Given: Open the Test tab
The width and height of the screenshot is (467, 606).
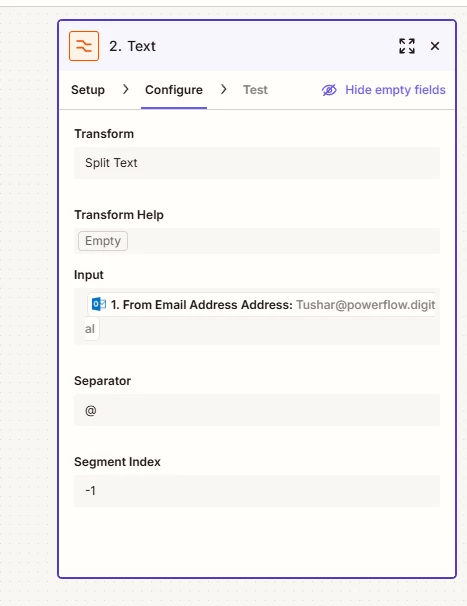Looking at the screenshot, I should [x=255, y=90].
